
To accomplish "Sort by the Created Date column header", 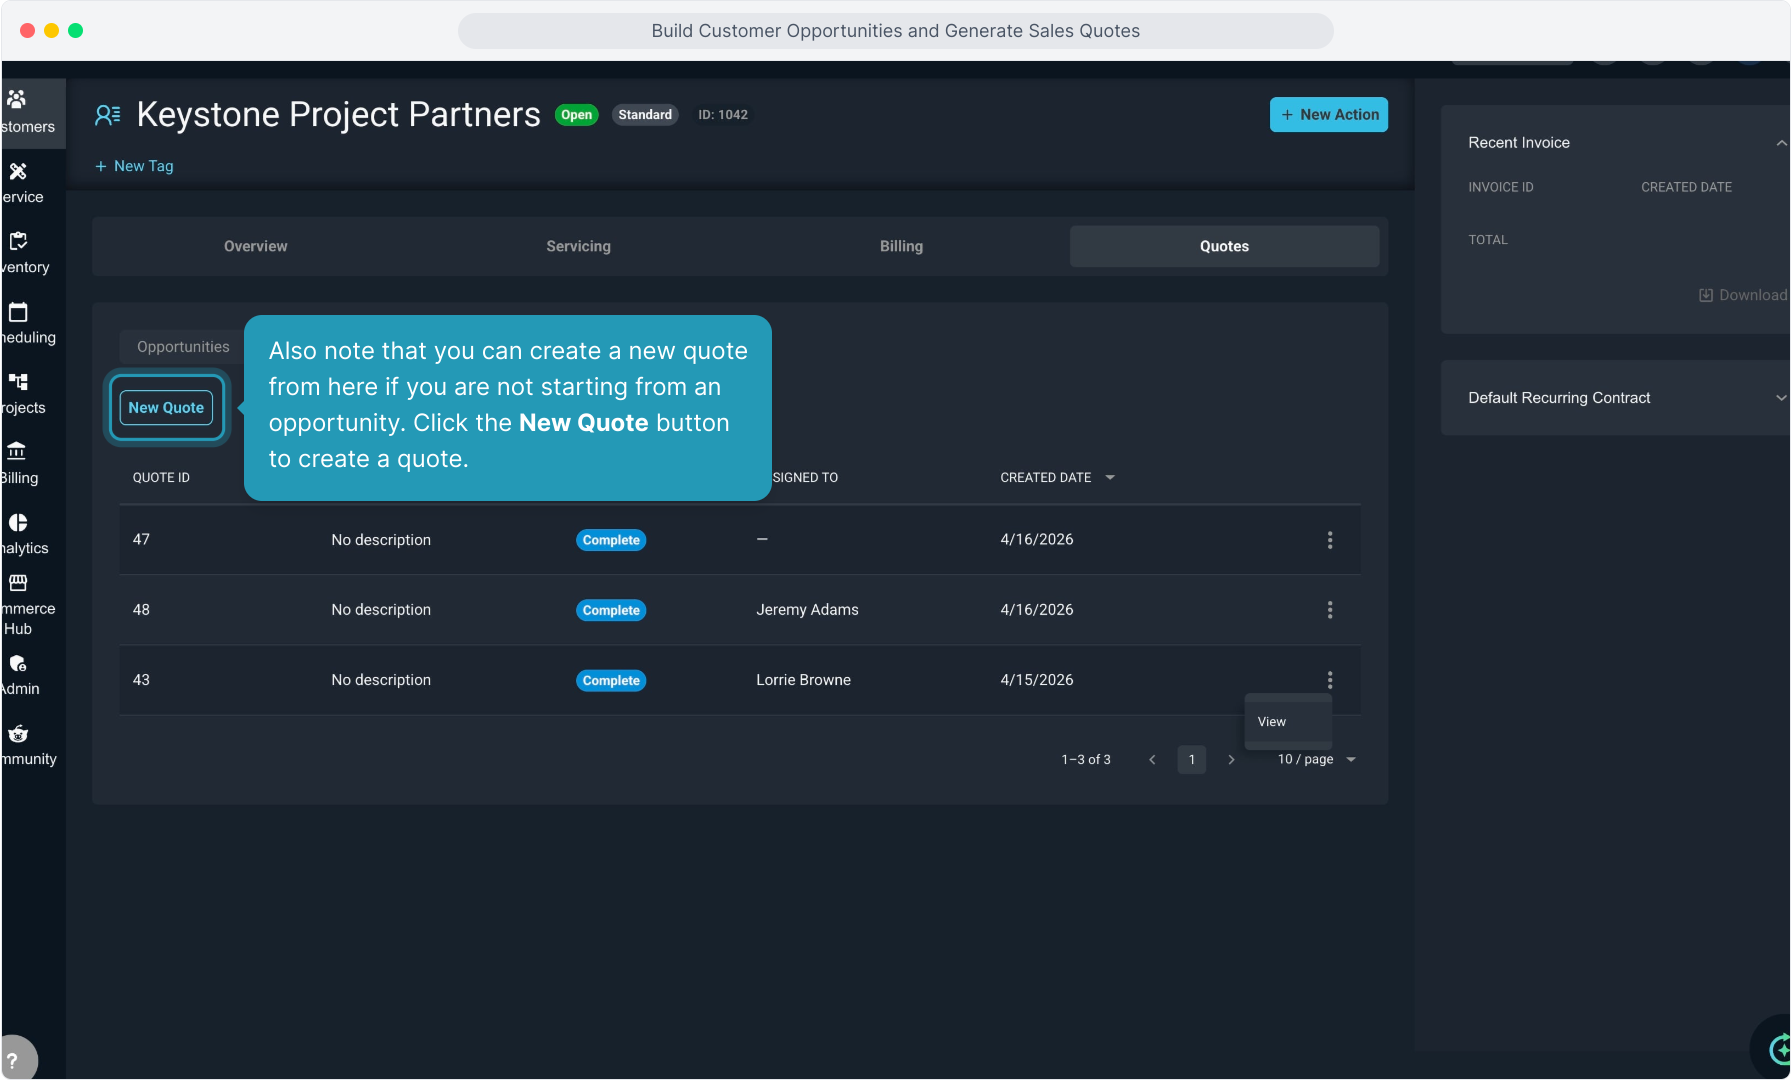I will (x=1046, y=478).
